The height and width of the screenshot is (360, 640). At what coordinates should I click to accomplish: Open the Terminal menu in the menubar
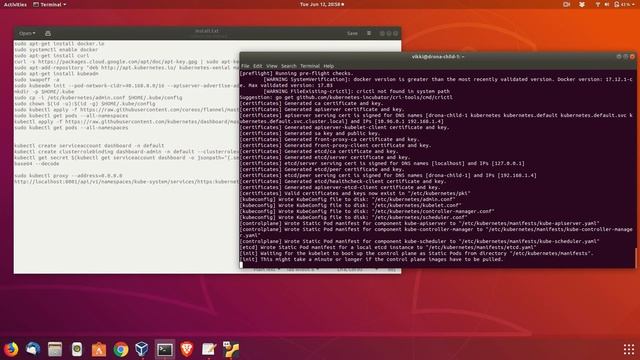(310, 66)
